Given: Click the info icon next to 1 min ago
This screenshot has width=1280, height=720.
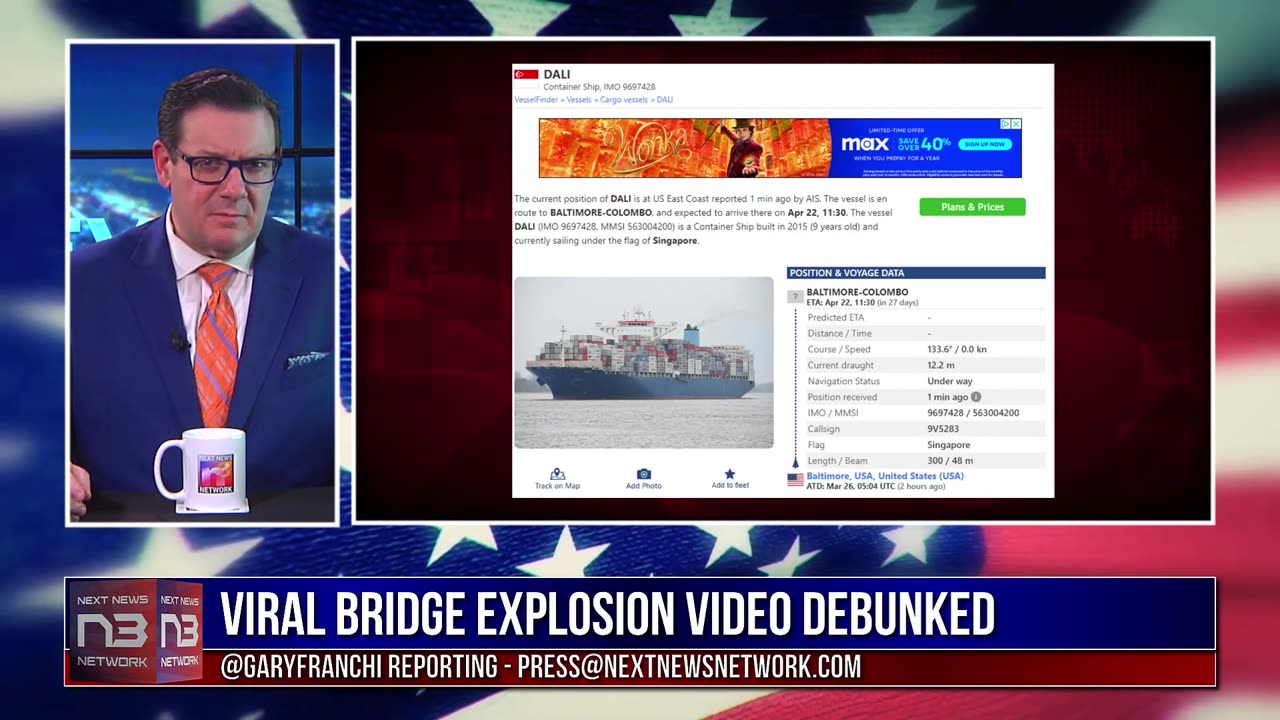Looking at the screenshot, I should coord(976,397).
